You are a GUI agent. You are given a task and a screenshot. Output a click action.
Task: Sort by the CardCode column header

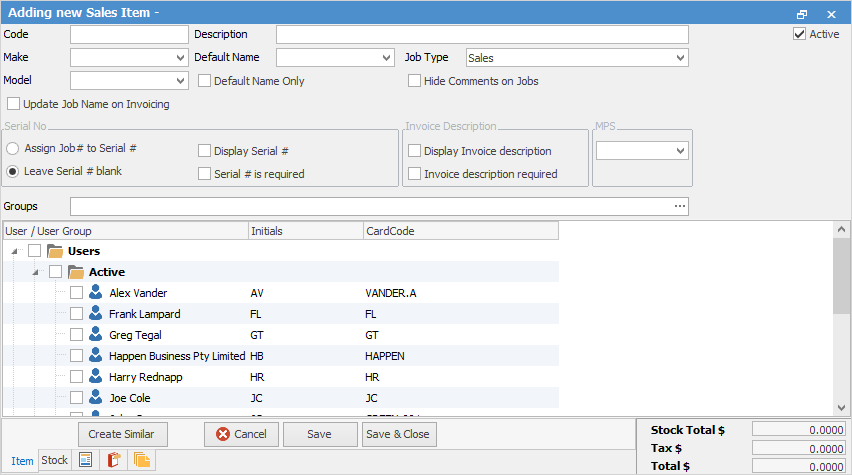(461, 231)
